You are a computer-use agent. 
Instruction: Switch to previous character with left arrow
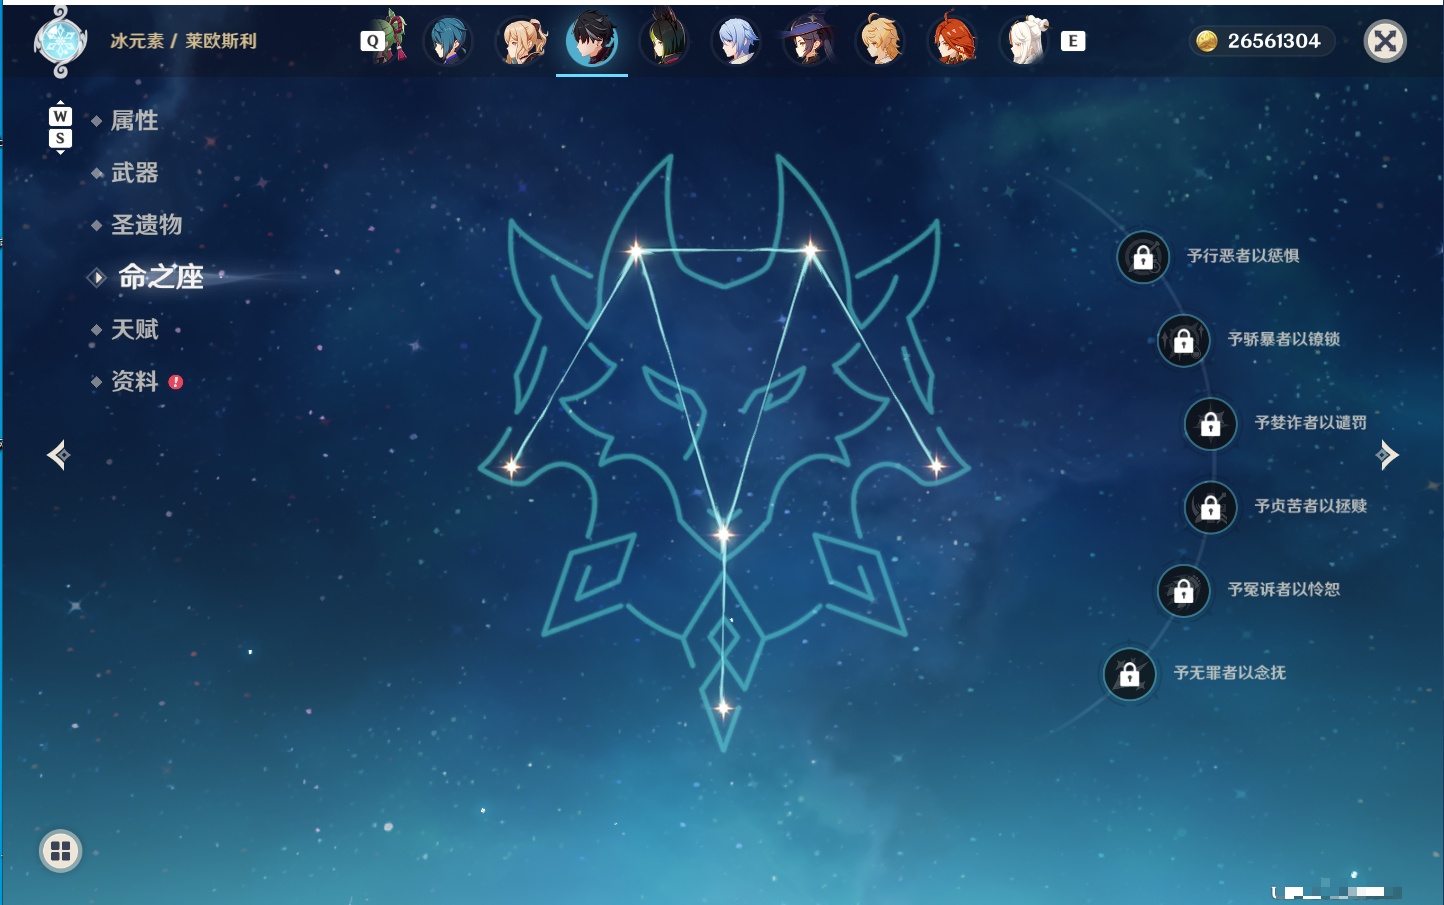(58, 455)
